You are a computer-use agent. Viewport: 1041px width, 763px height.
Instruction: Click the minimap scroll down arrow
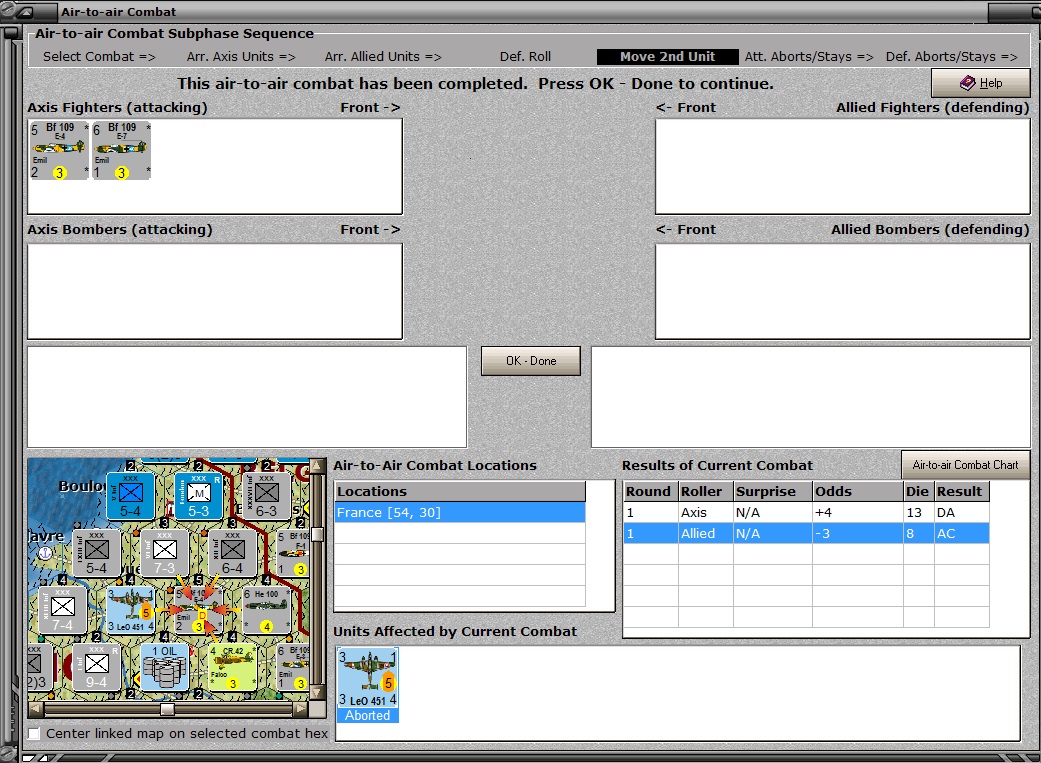click(x=317, y=693)
